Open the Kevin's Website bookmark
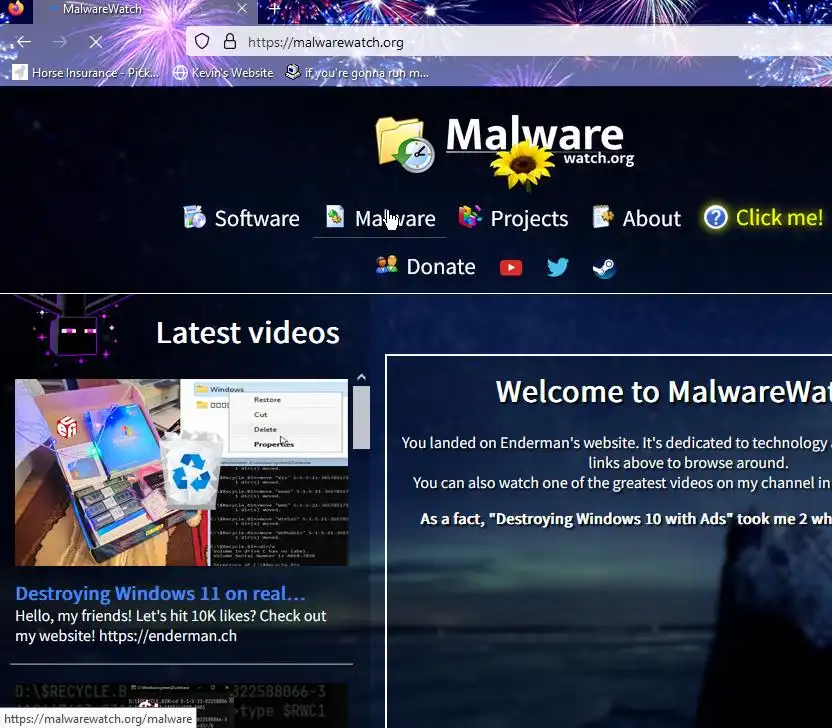 pos(223,73)
